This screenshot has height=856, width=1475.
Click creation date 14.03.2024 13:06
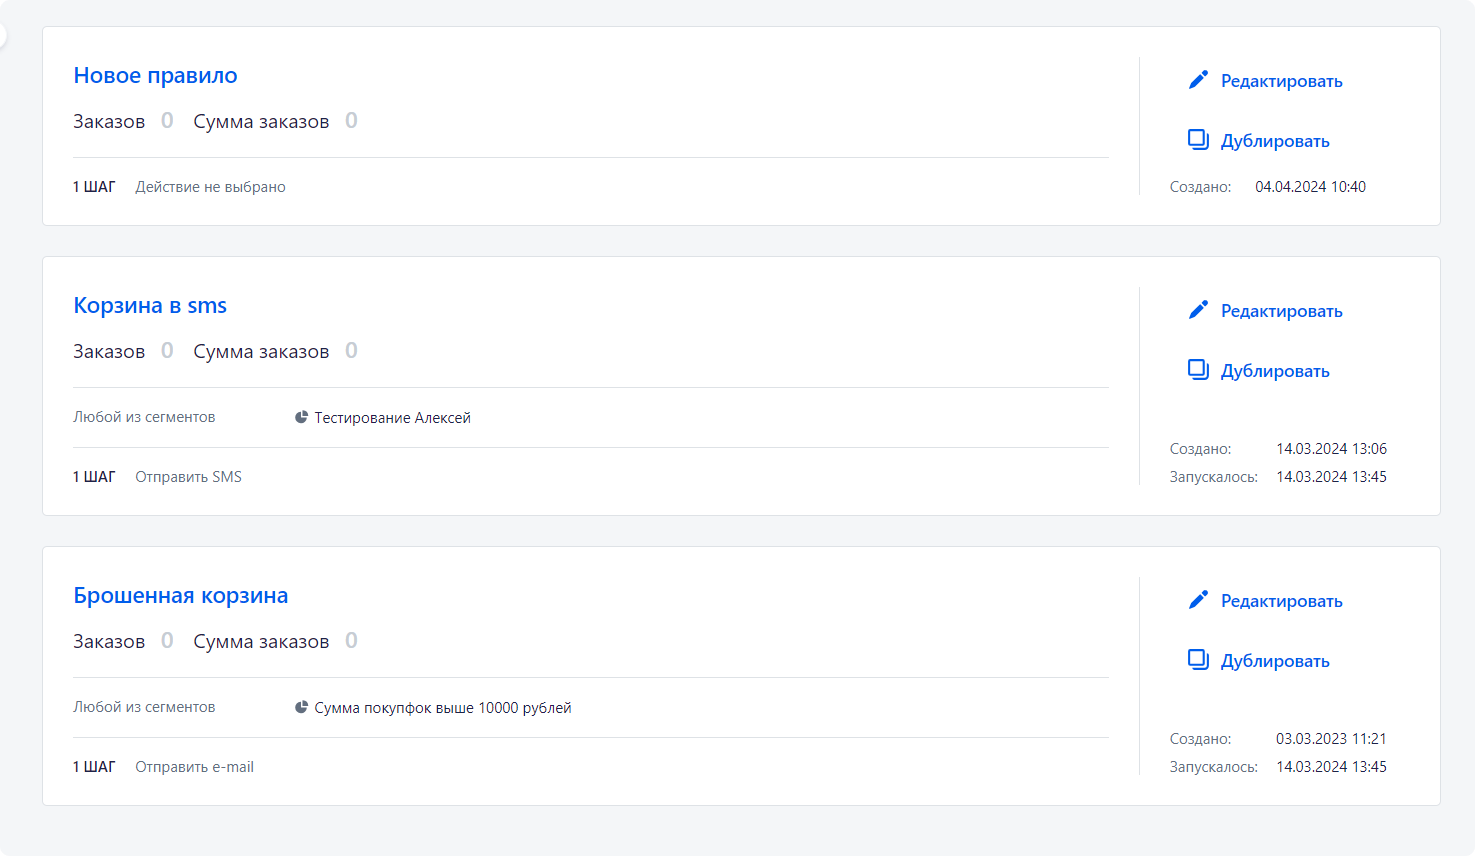[1331, 449]
